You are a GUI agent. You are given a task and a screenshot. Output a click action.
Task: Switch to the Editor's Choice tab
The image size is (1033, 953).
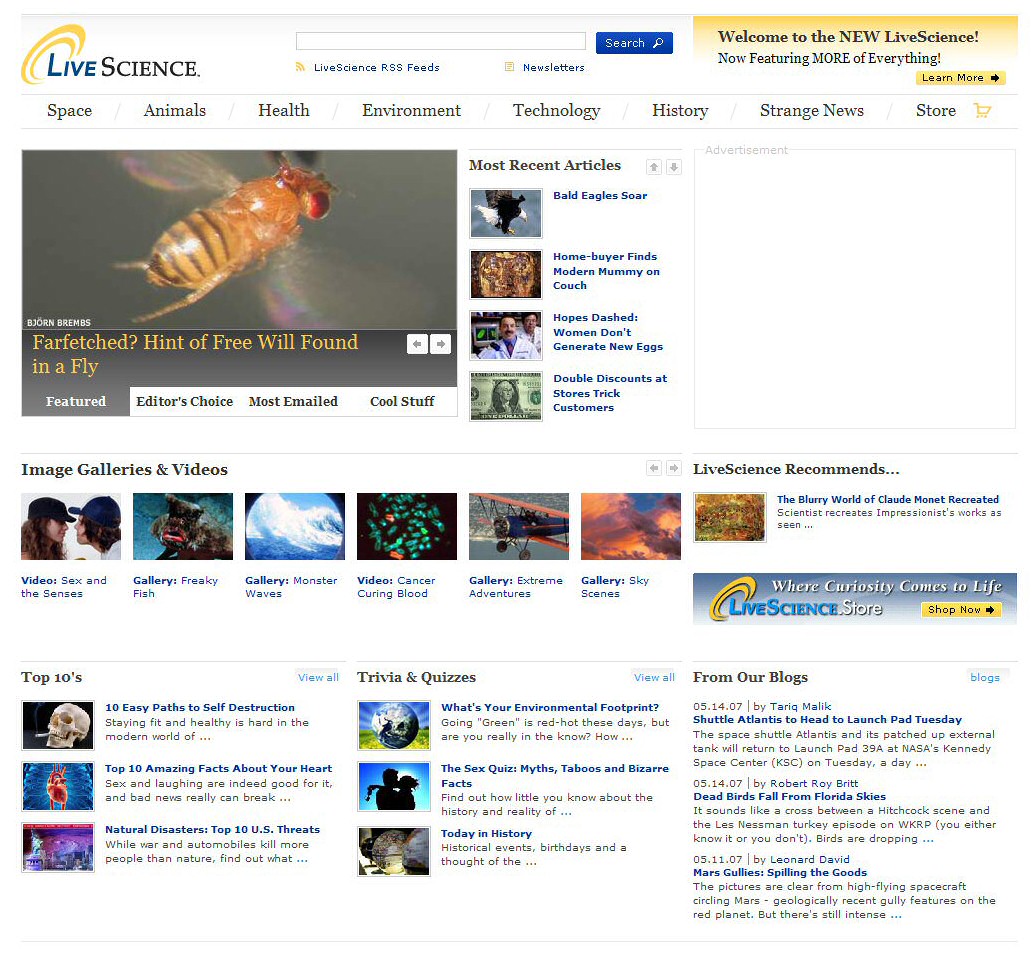(184, 401)
